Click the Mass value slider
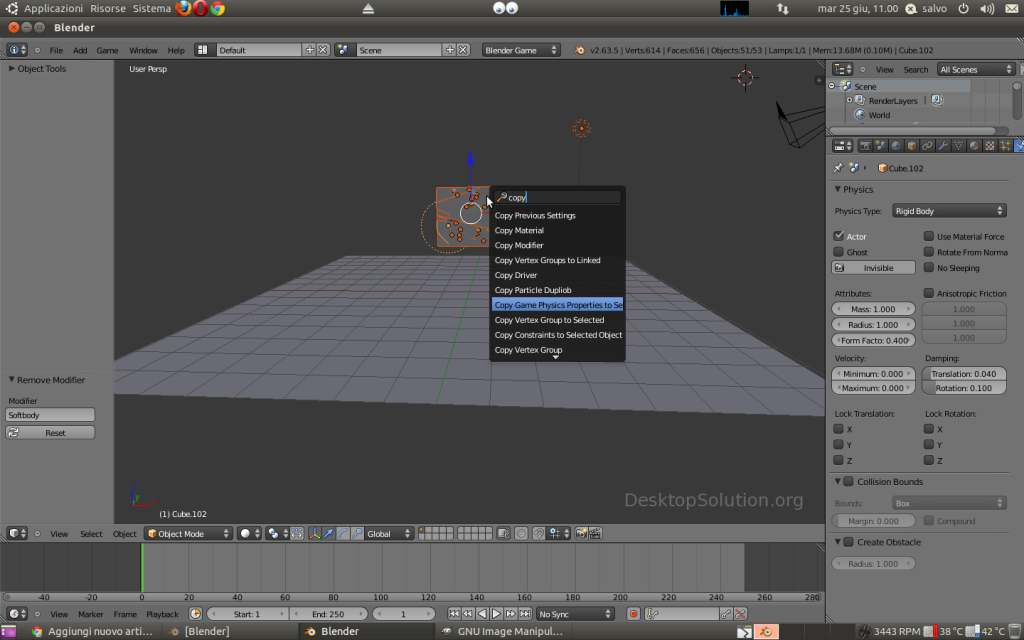 pyautogui.click(x=874, y=310)
